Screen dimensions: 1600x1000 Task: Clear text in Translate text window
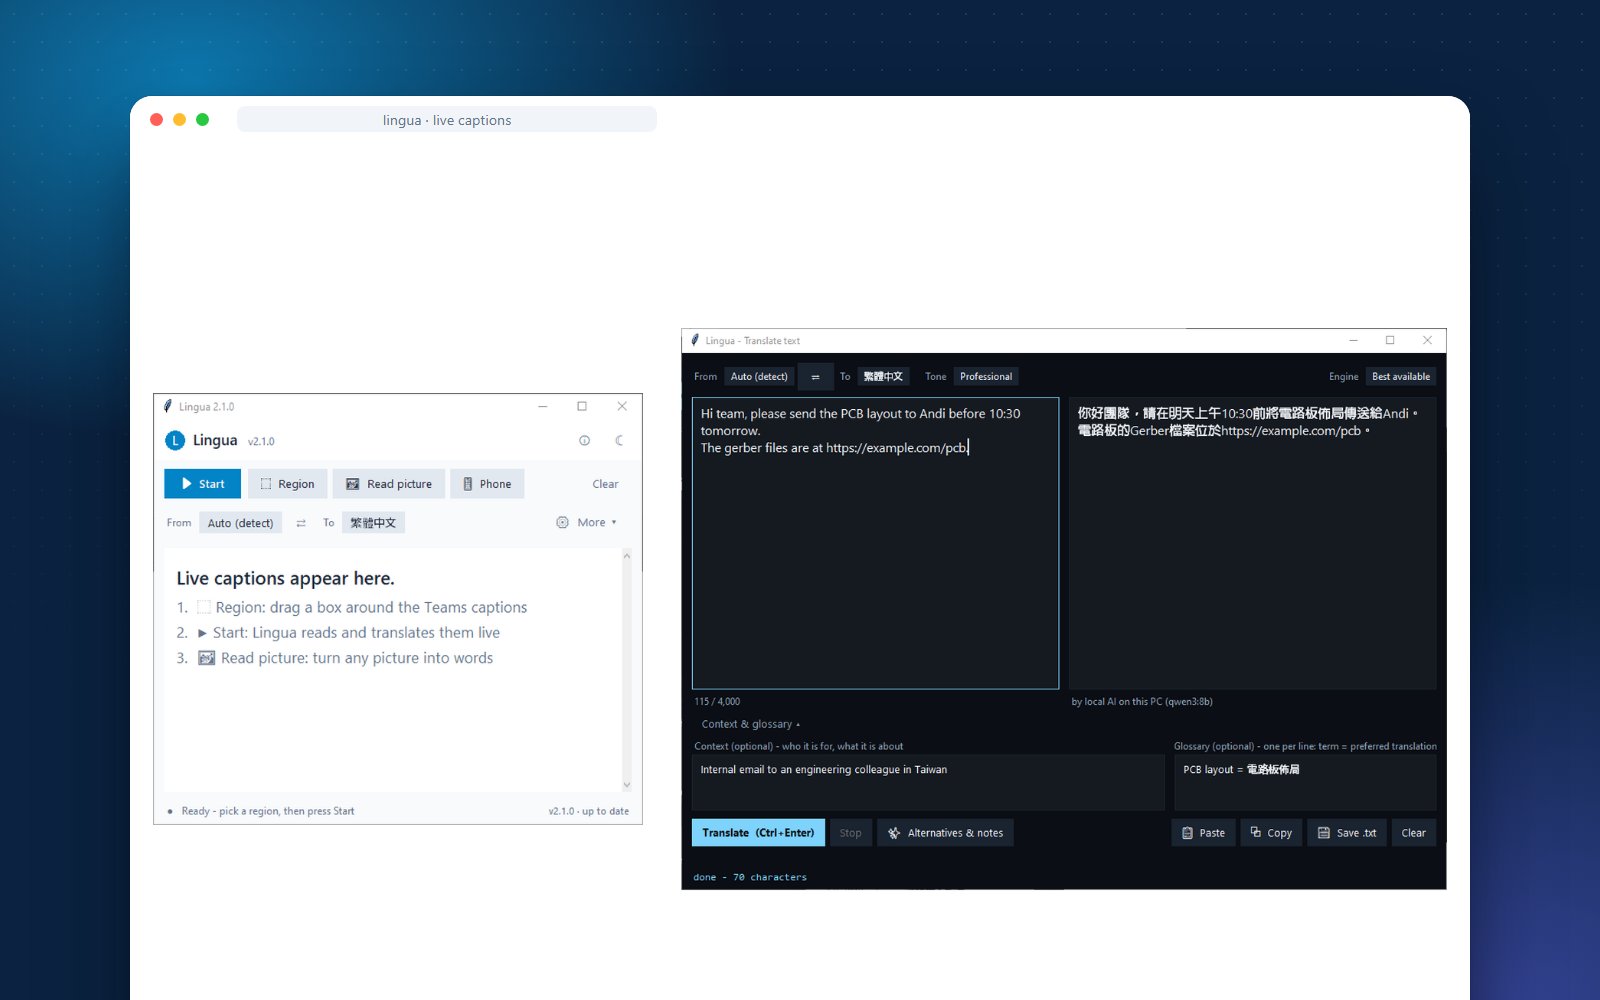coord(1413,833)
